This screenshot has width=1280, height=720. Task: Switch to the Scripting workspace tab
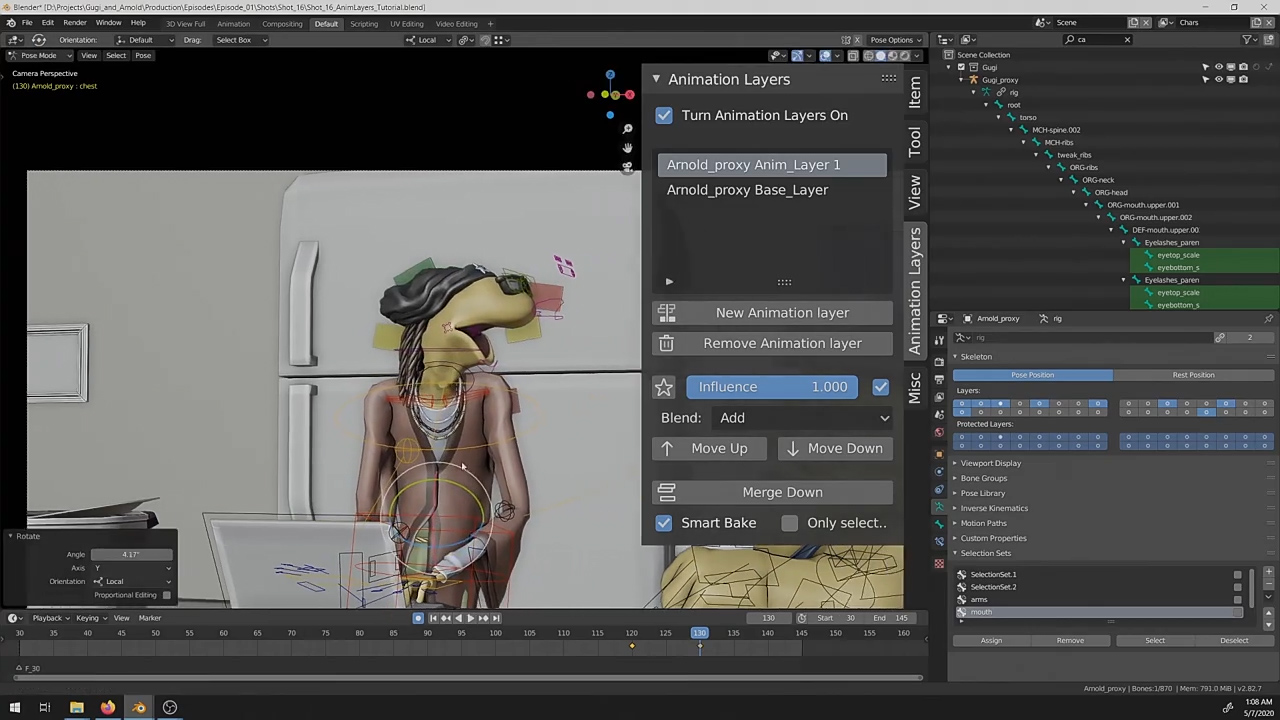click(363, 24)
